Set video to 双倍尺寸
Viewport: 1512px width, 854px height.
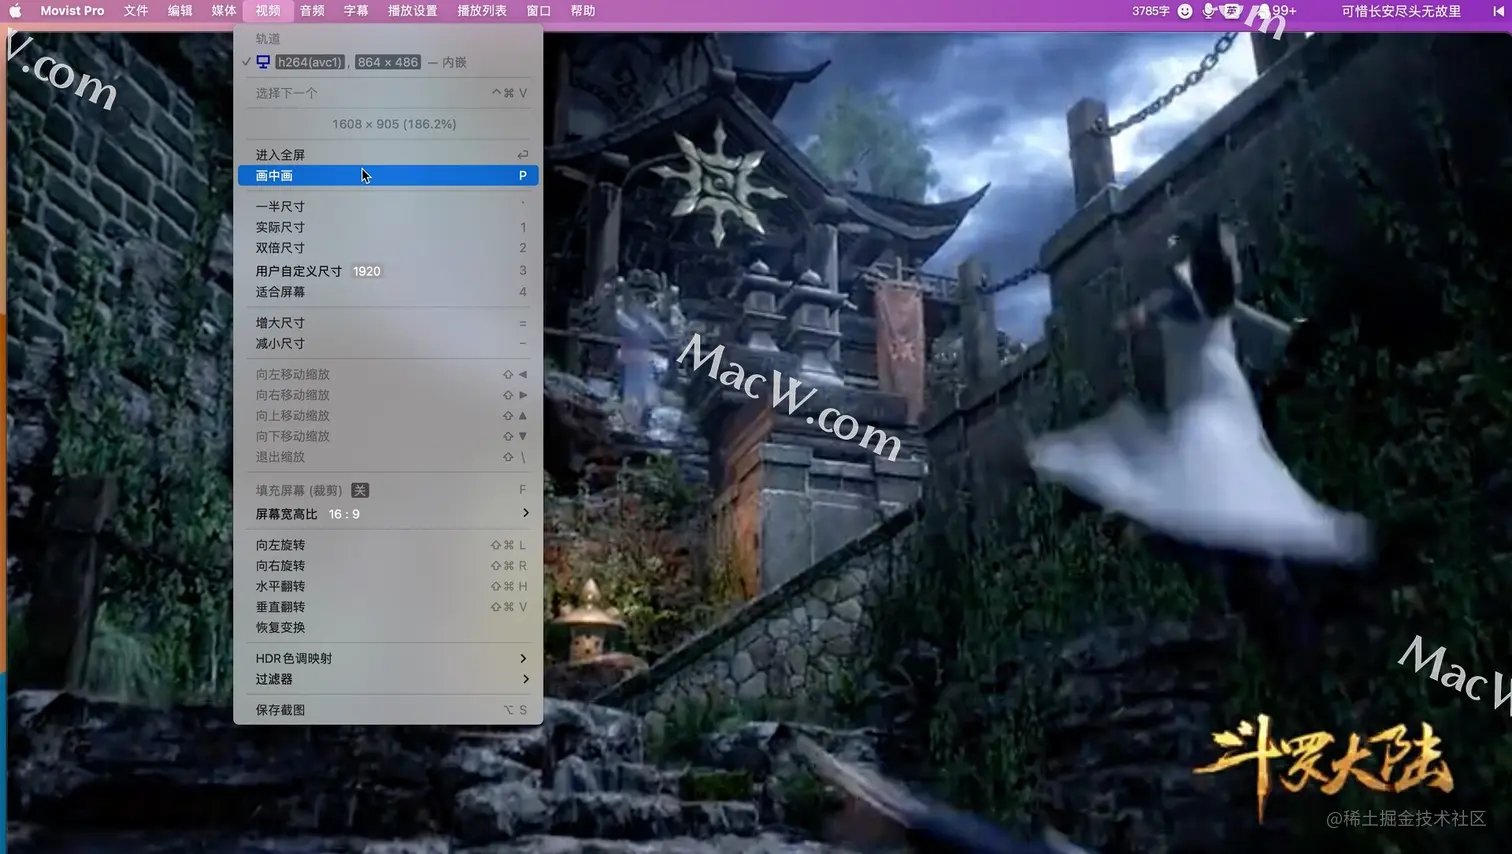tap(388, 248)
